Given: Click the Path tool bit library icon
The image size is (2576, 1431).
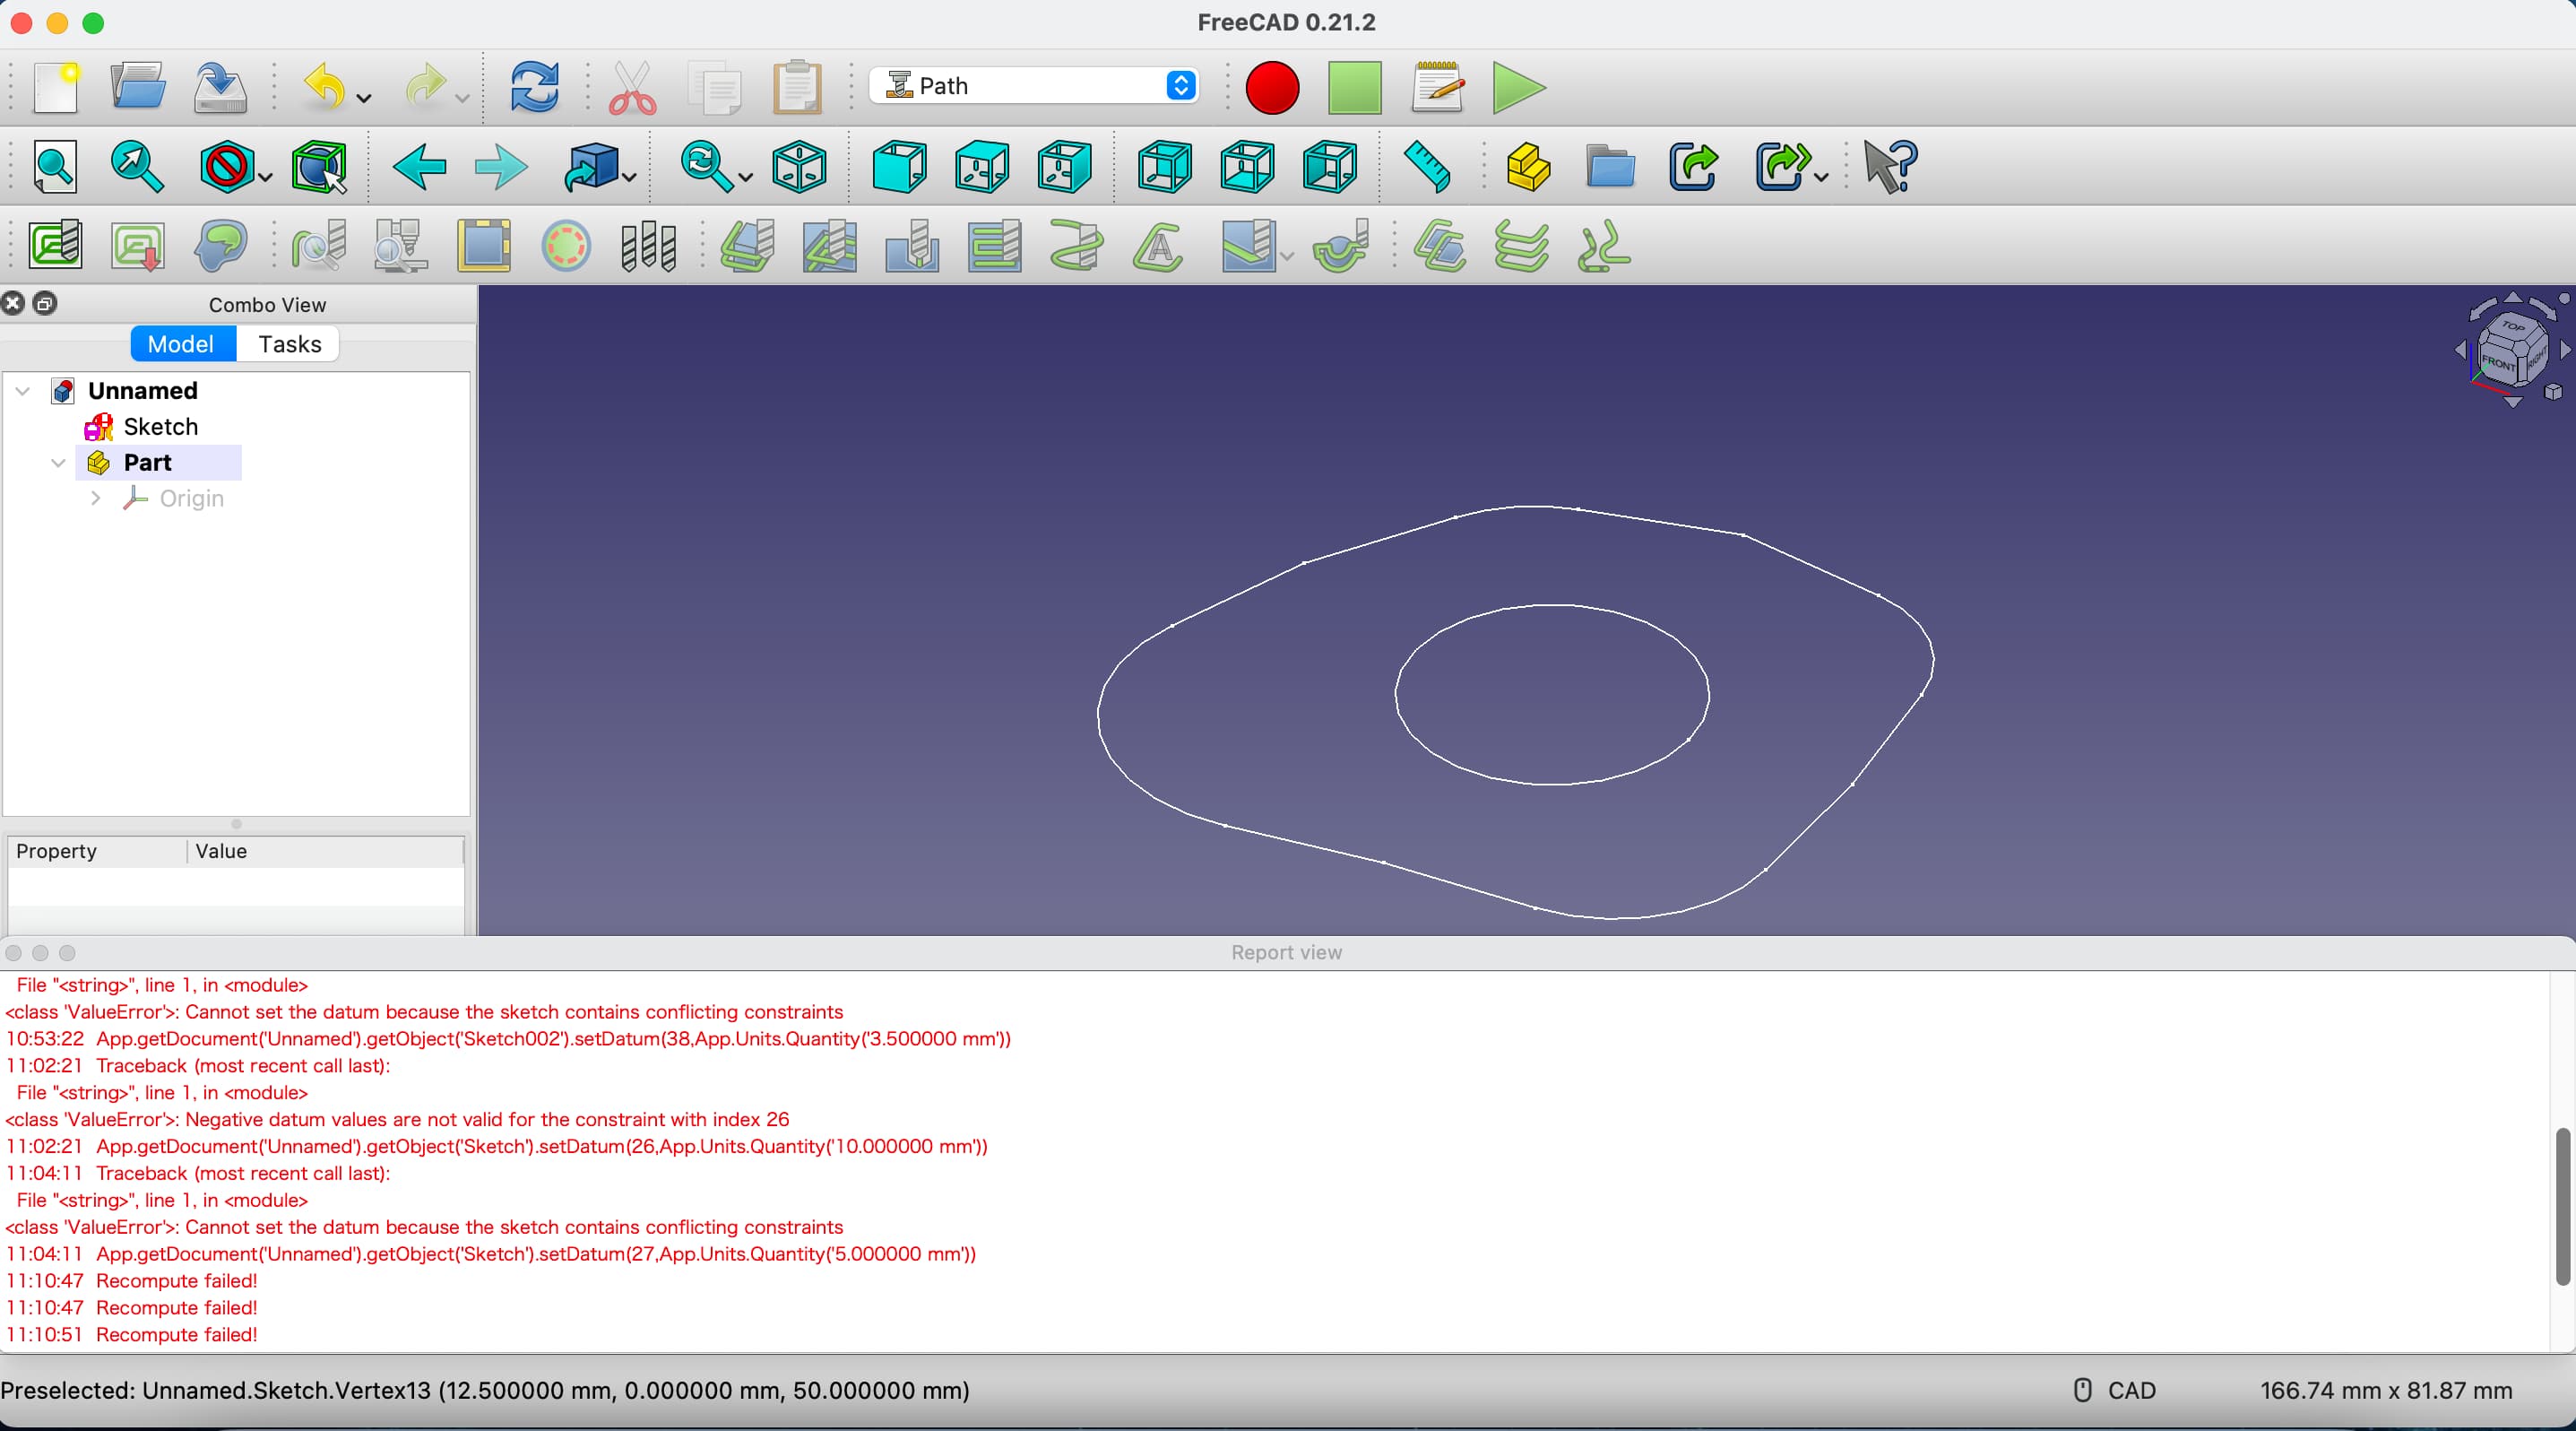Looking at the screenshot, I should pos(648,246).
